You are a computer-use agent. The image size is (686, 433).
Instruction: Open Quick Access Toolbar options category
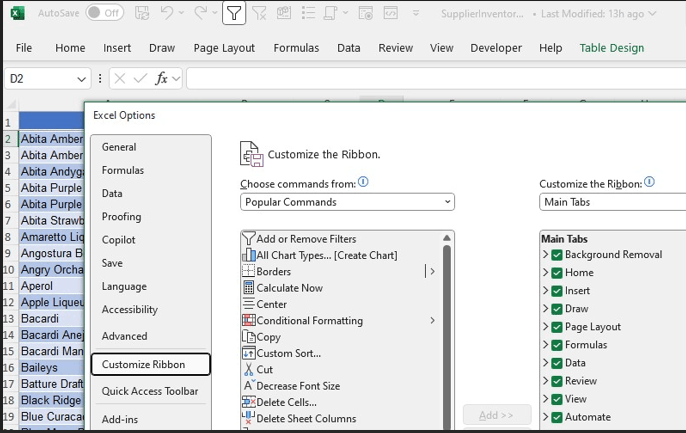(151, 391)
